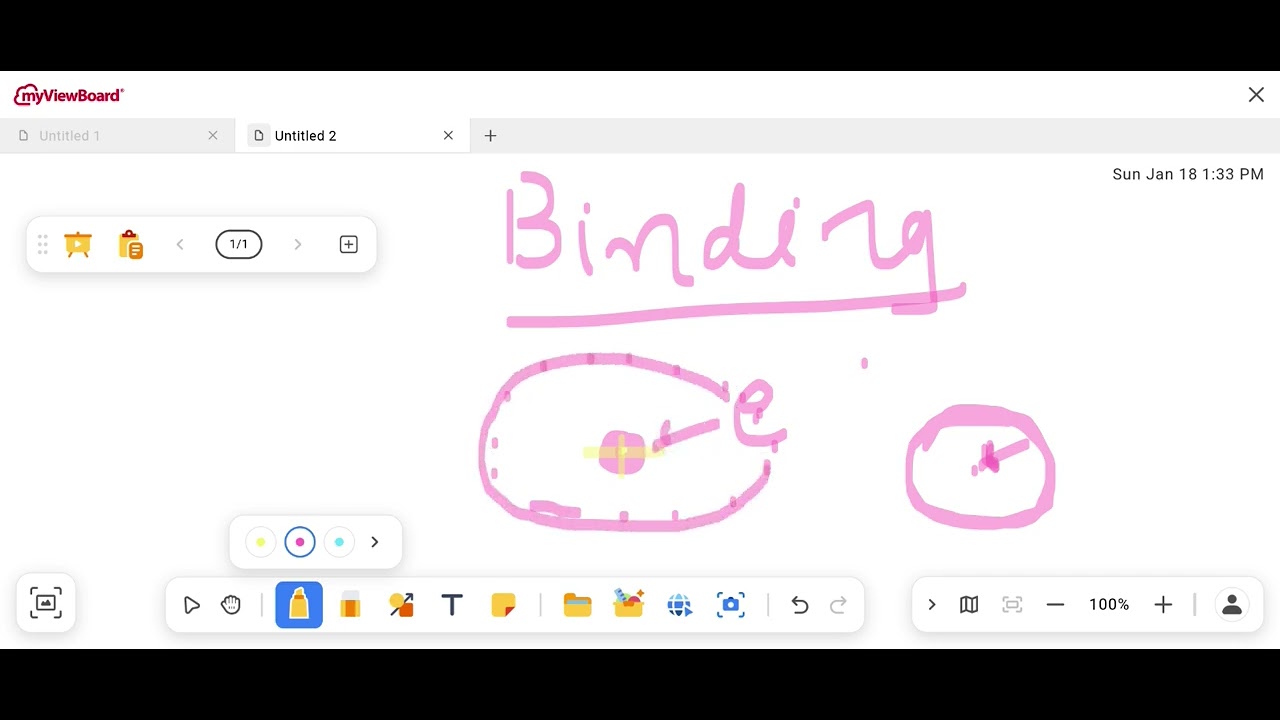This screenshot has height=720, width=1280.
Task: Select the Text tool
Action: pos(452,605)
